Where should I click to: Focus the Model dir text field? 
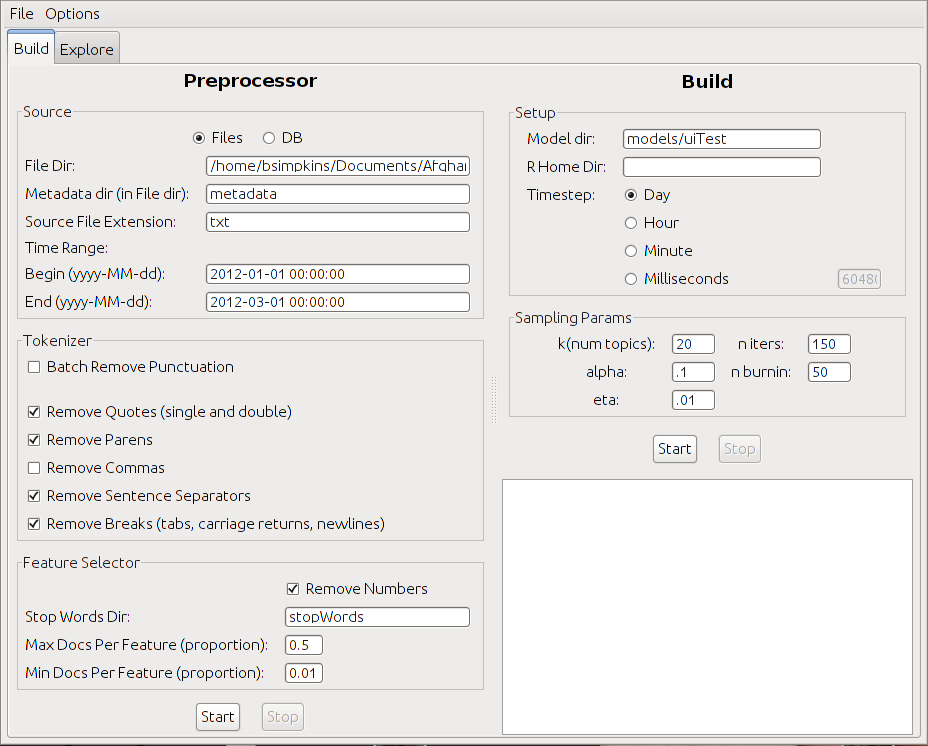[721, 139]
